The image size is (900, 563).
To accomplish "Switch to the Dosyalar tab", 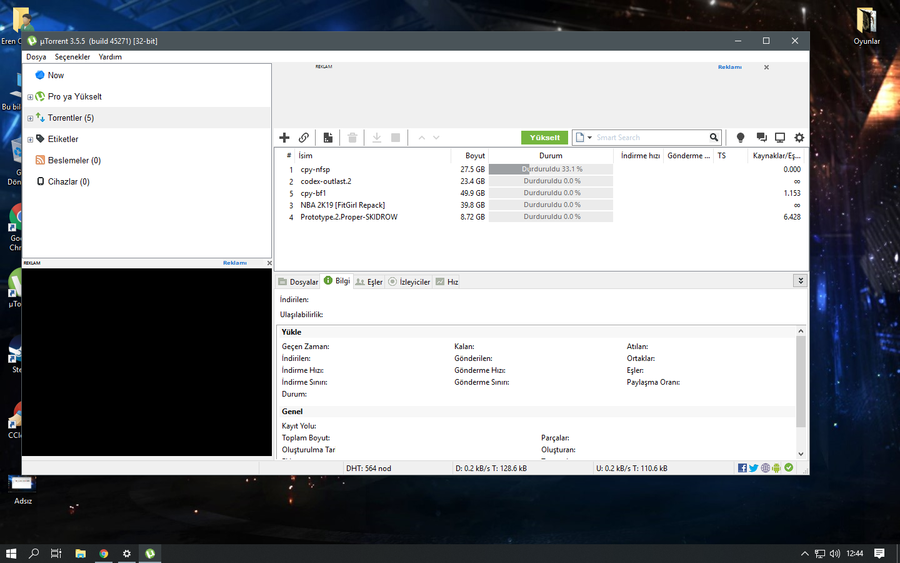I will [x=298, y=282].
